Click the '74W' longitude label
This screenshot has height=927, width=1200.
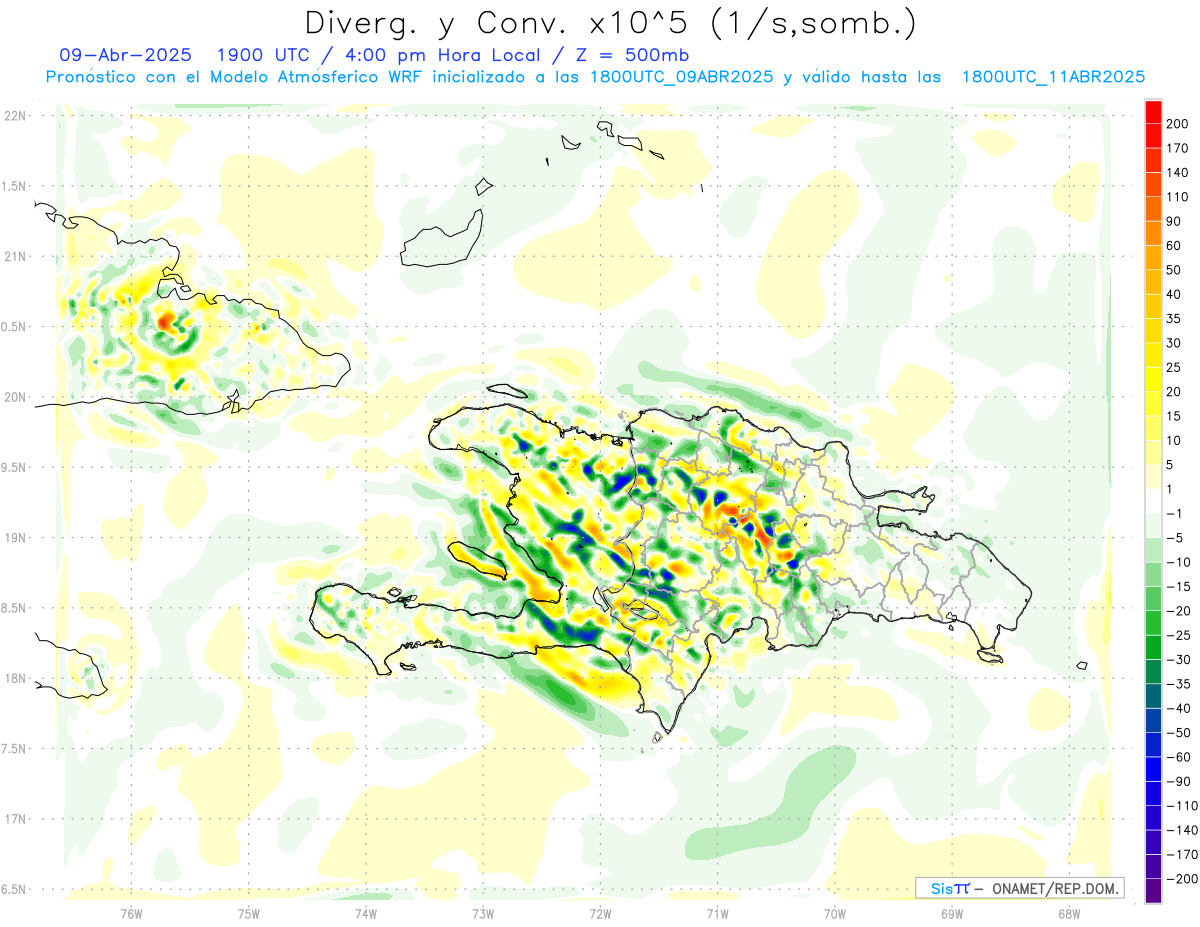pos(365,913)
